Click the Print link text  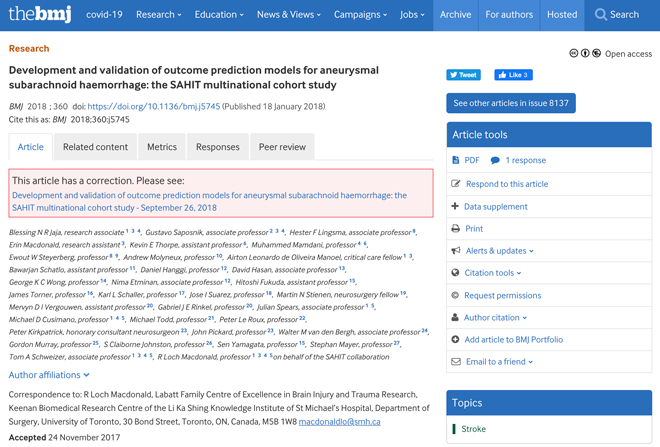[x=474, y=229]
